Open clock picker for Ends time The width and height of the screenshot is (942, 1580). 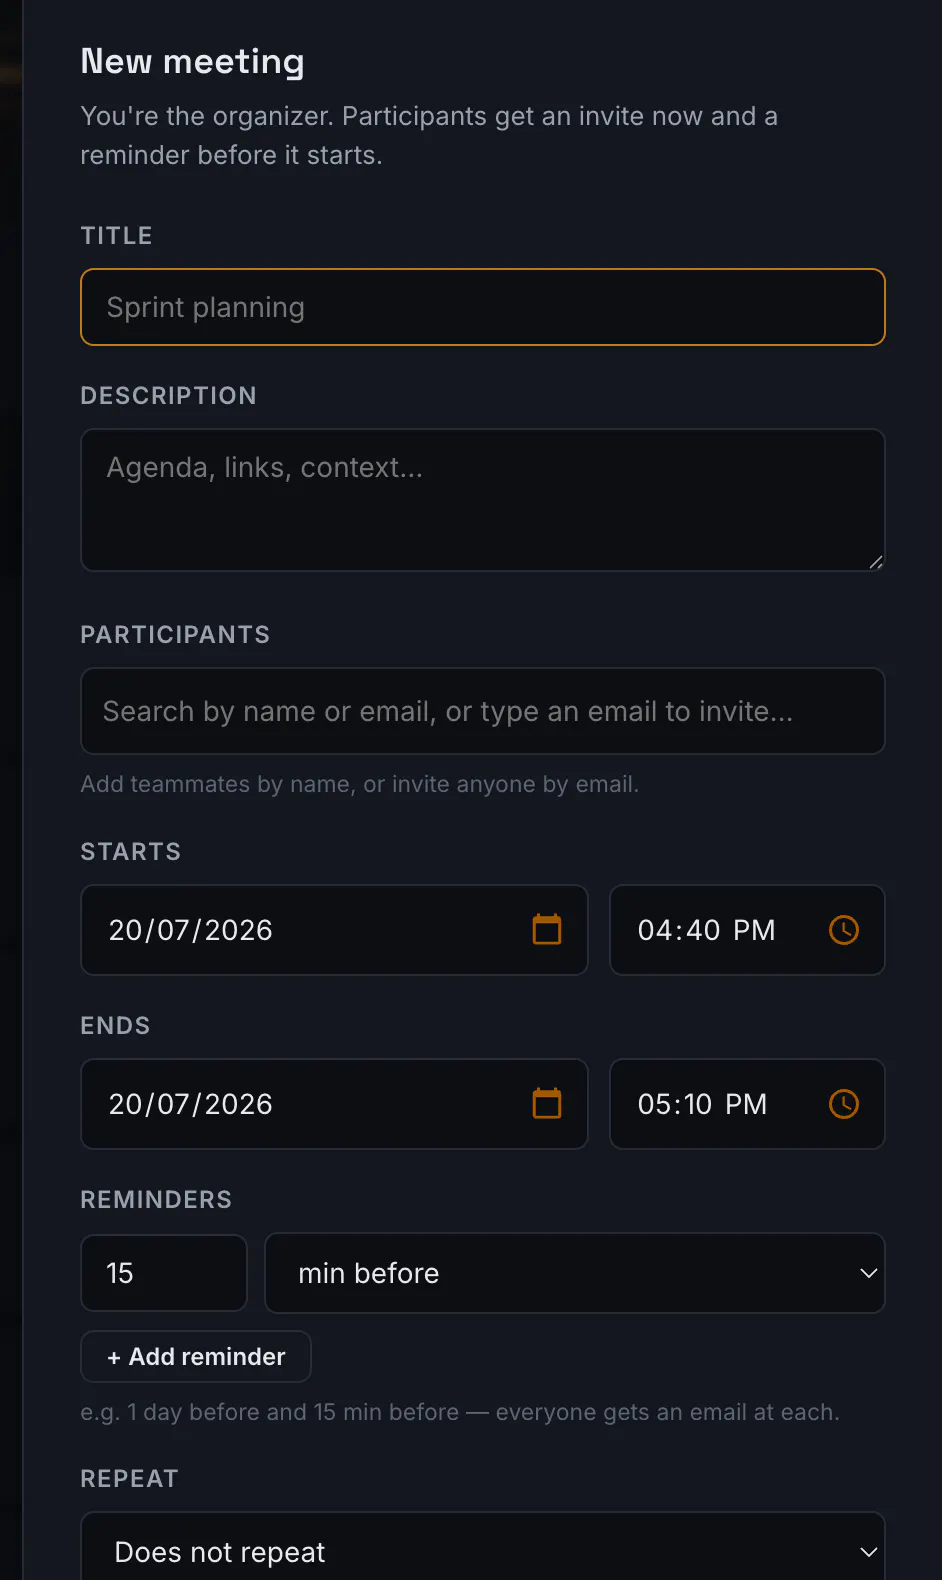click(x=844, y=1104)
